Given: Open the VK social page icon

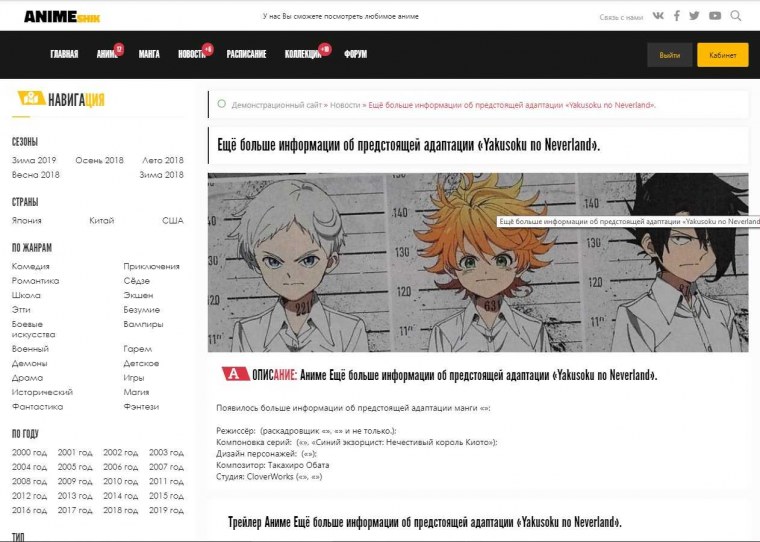Looking at the screenshot, I should [658, 16].
